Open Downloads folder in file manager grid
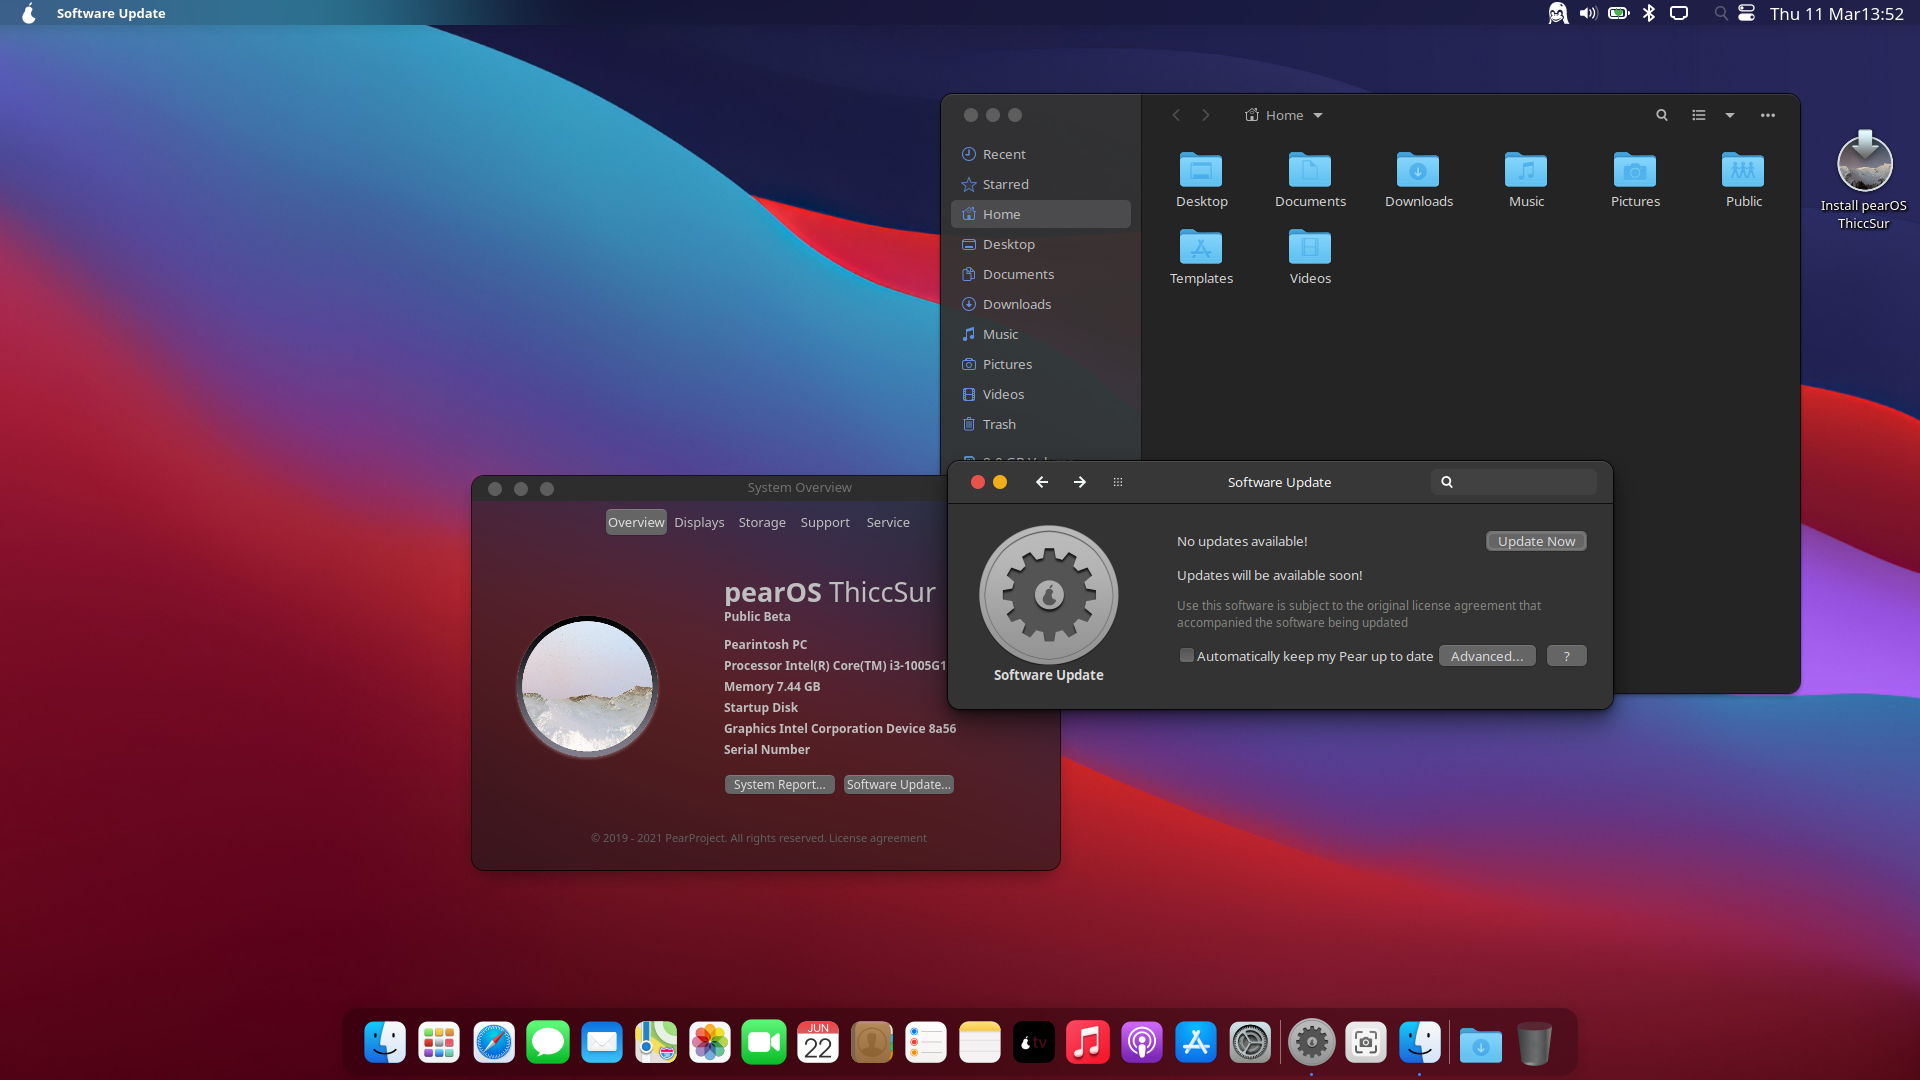Viewport: 1920px width, 1080px height. pyautogui.click(x=1418, y=180)
